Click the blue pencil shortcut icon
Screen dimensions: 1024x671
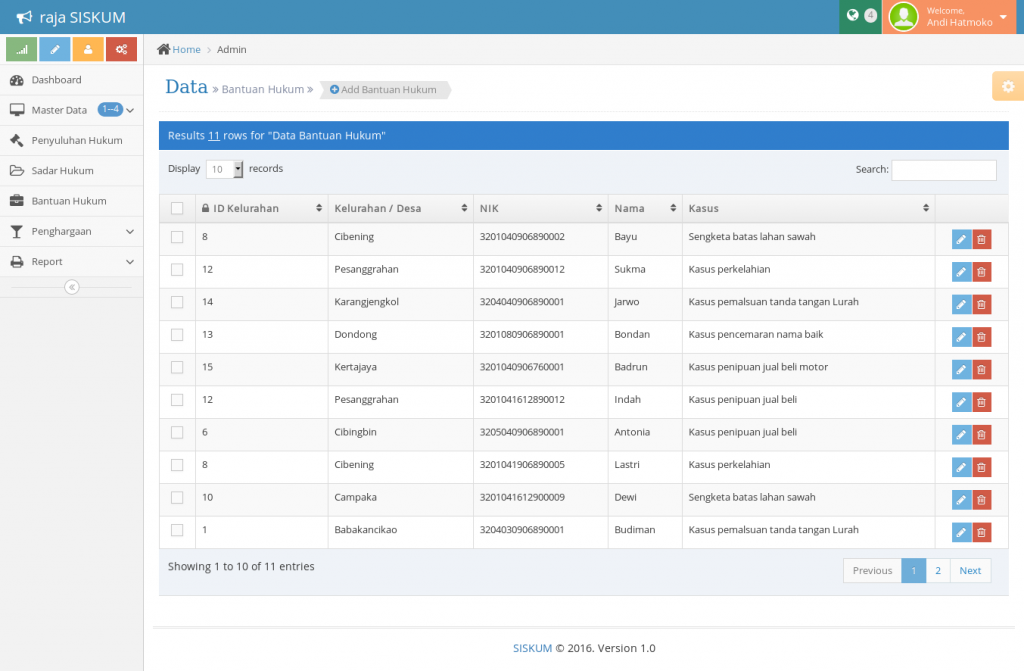click(x=55, y=49)
